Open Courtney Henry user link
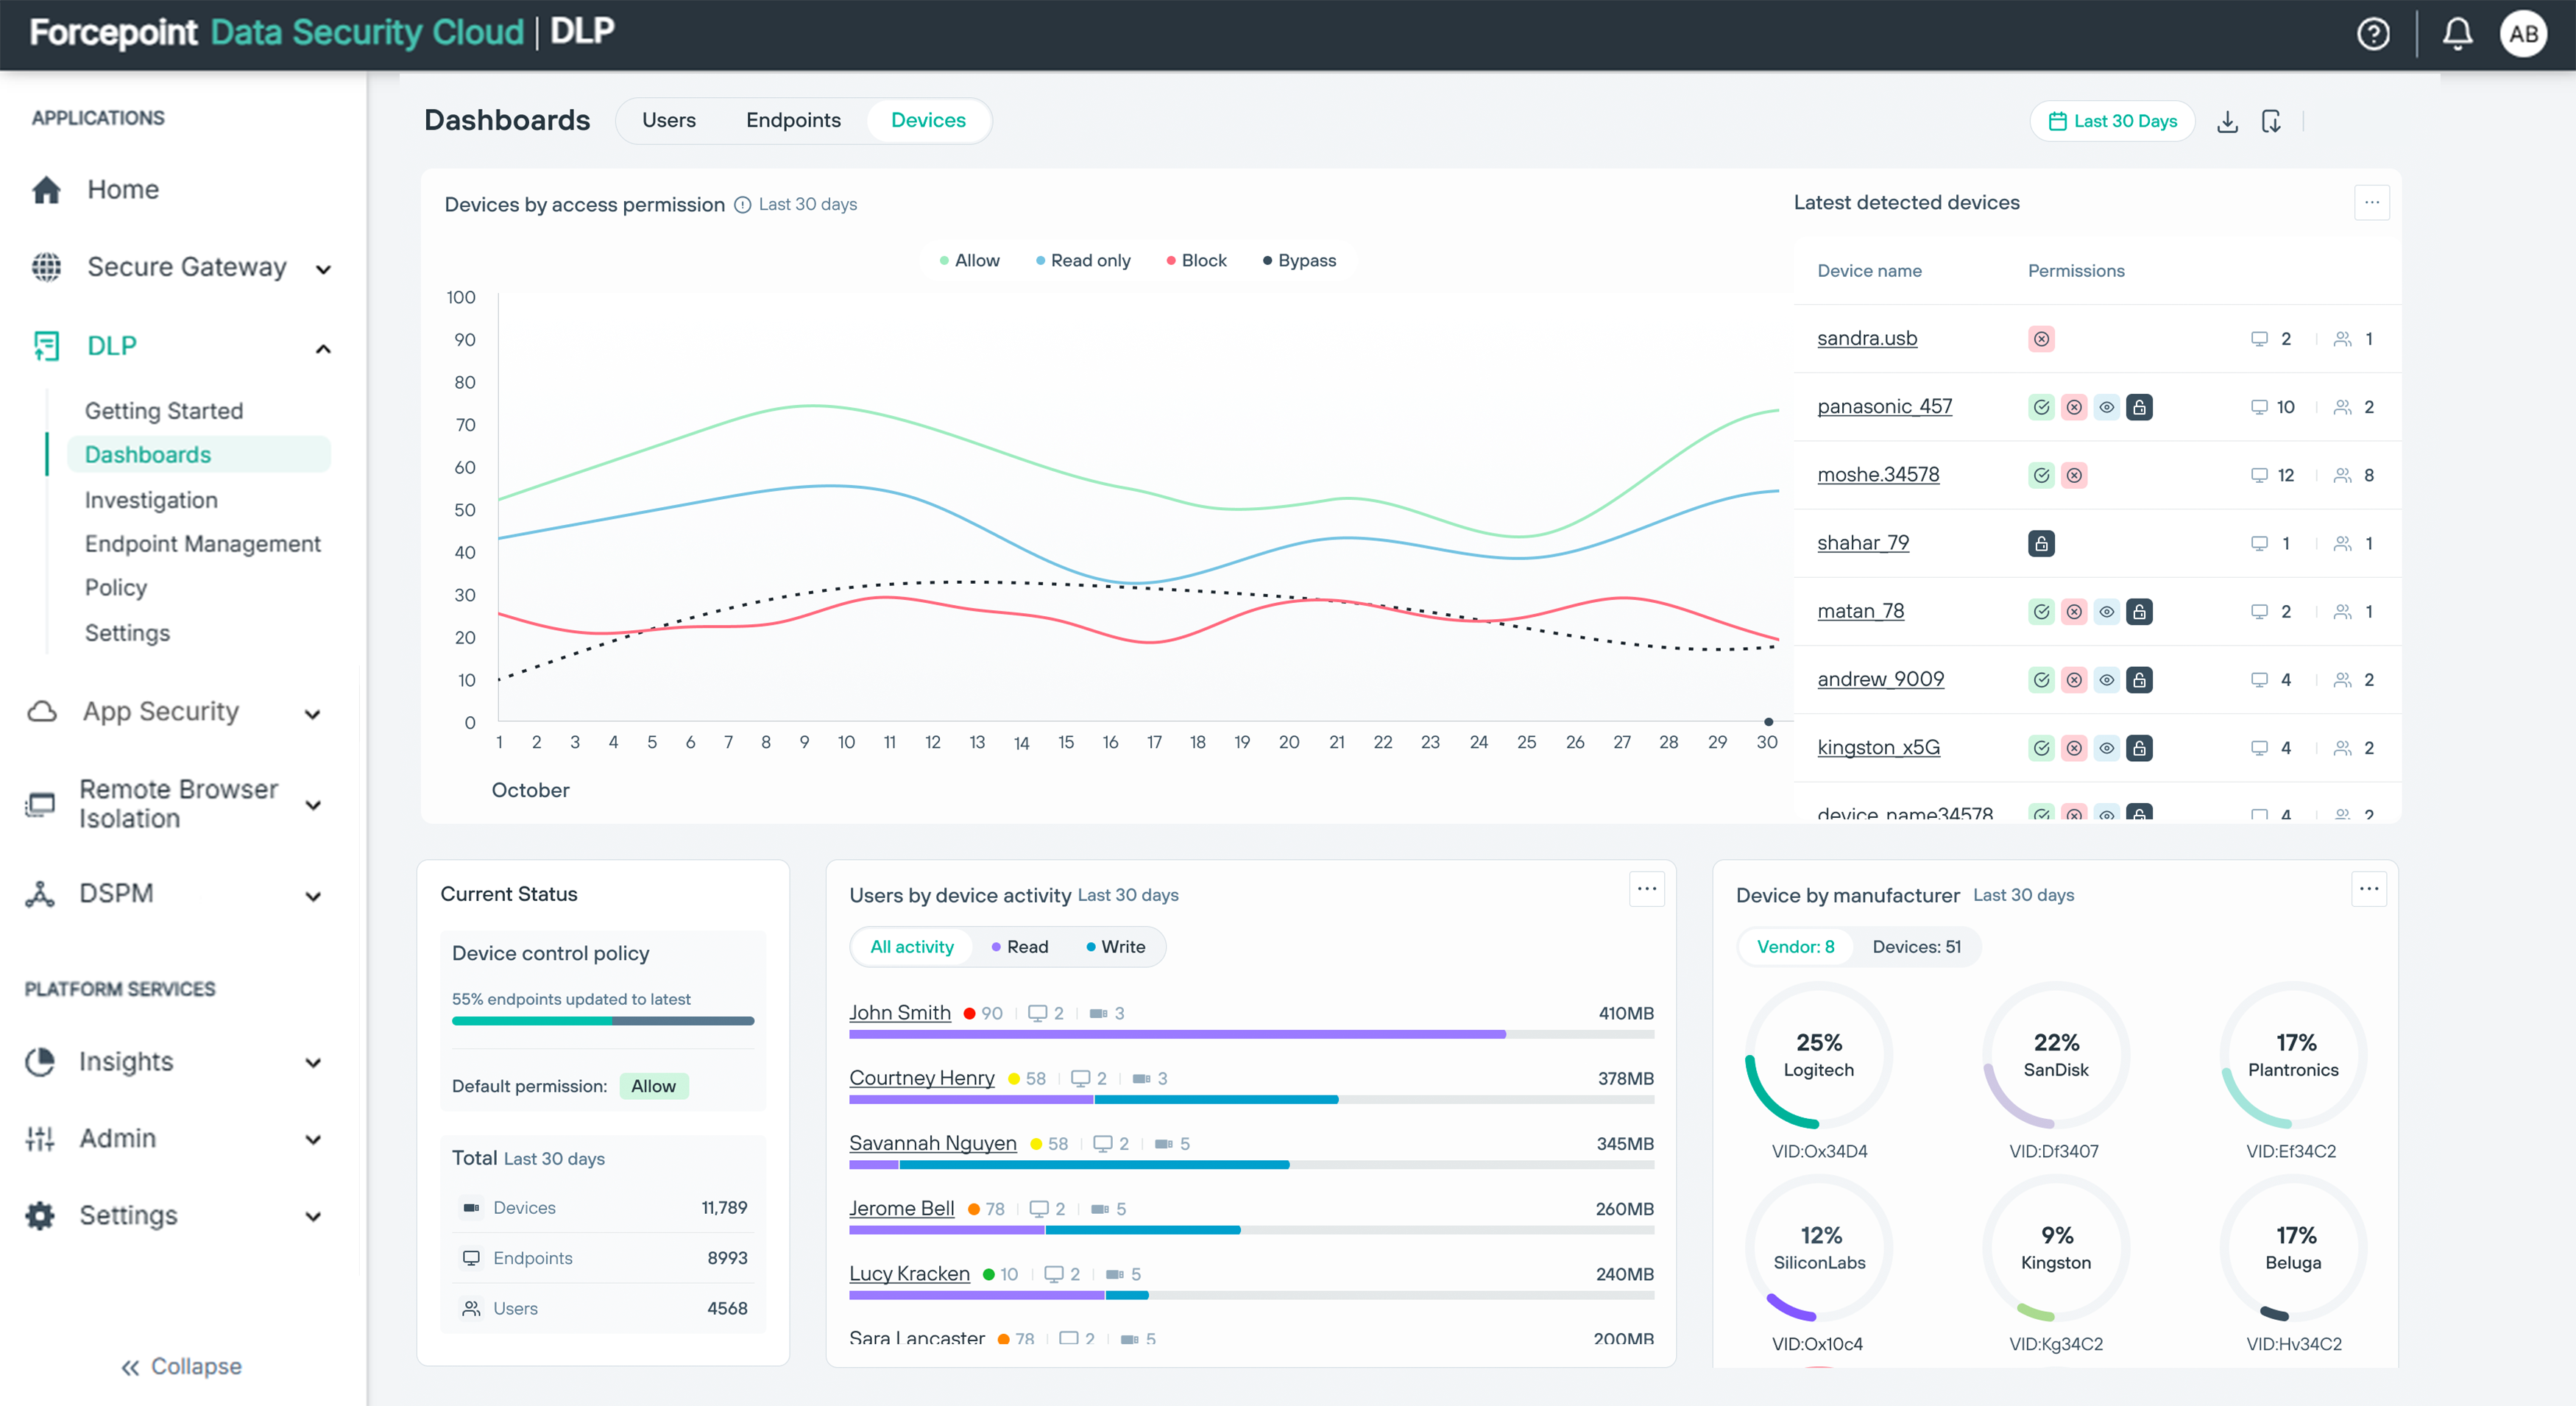 pos(921,1078)
